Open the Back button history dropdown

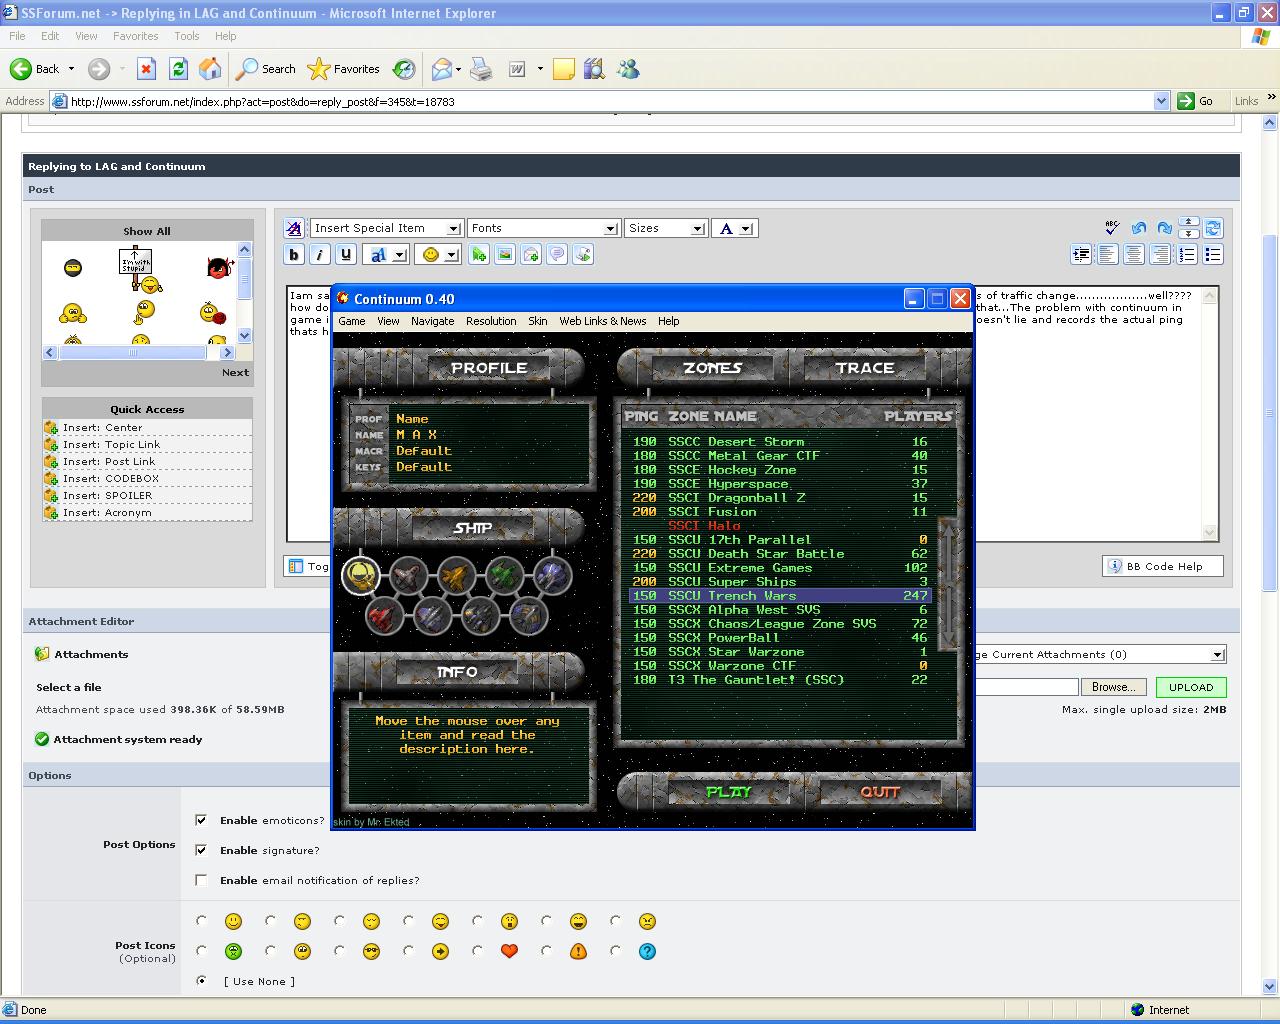coord(71,69)
